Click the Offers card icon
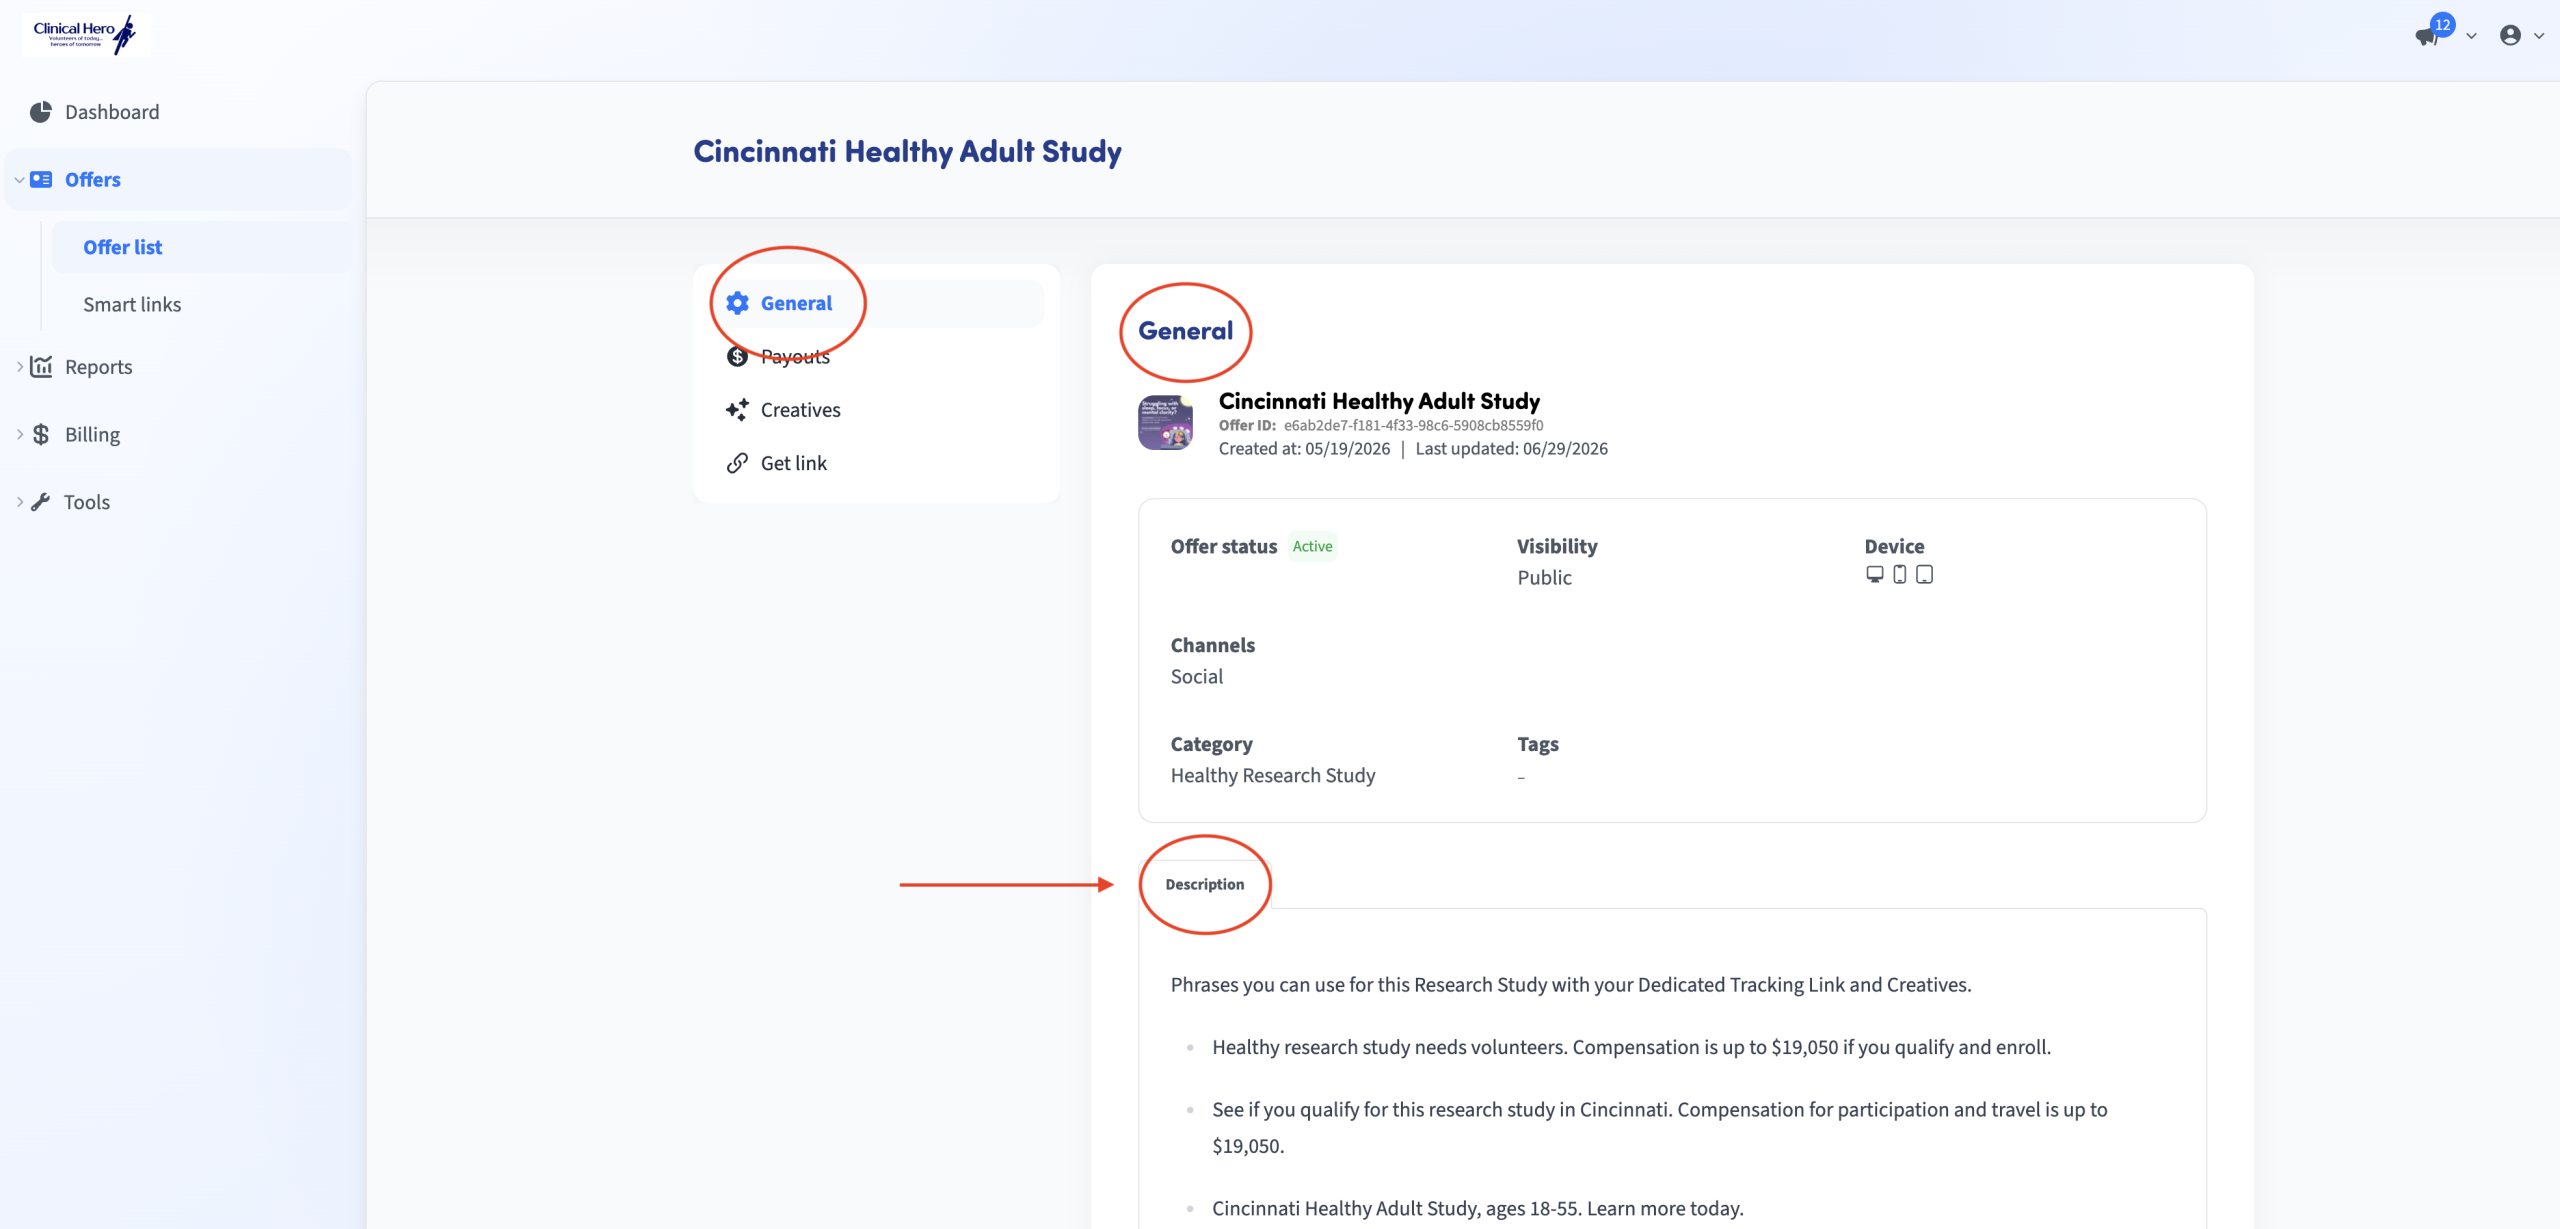The height and width of the screenshot is (1229, 2560). (x=41, y=179)
